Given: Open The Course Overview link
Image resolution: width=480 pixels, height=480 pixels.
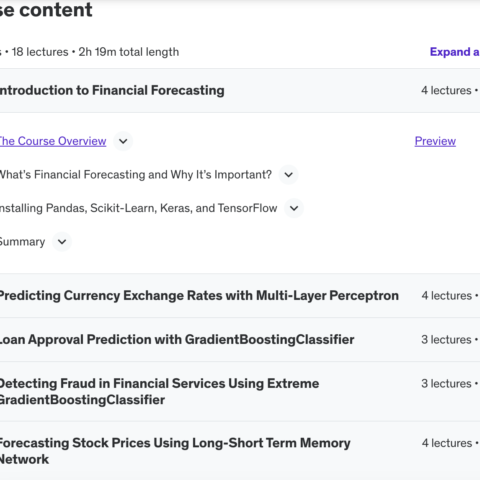Looking at the screenshot, I should (x=53, y=141).
